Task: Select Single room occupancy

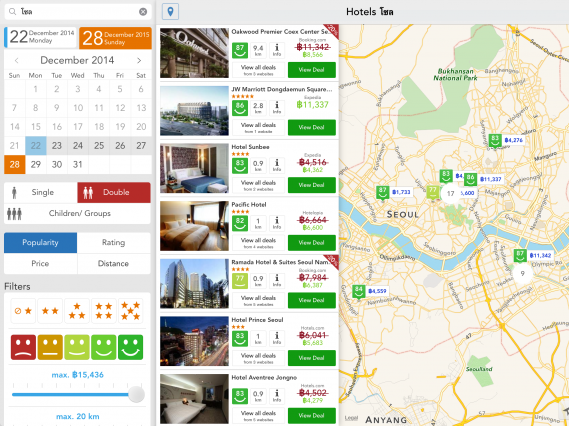Action: (x=41, y=192)
